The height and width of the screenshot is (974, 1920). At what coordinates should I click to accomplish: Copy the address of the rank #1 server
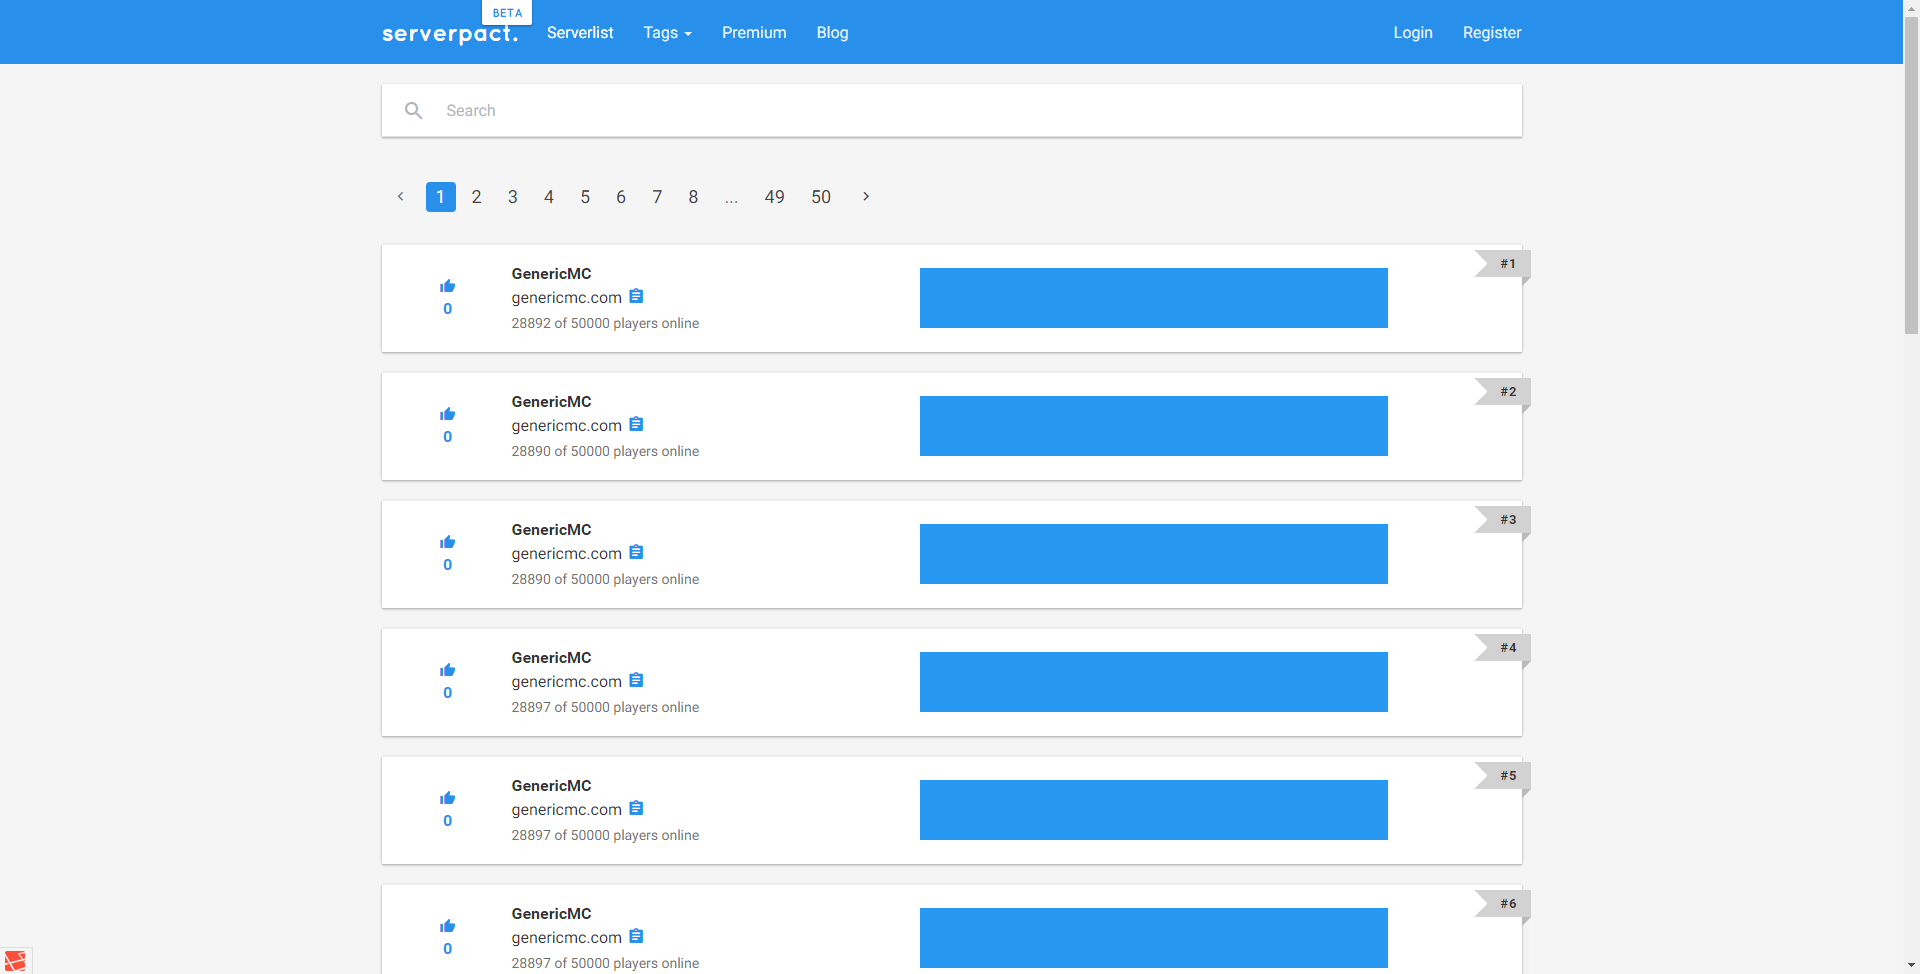click(636, 296)
